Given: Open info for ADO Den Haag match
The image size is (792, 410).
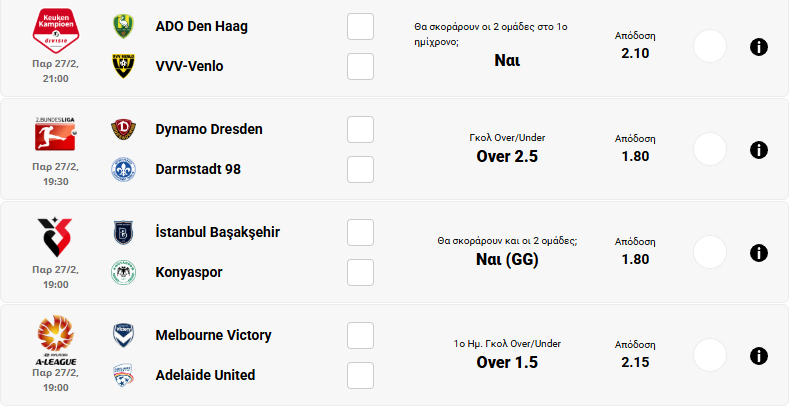Looking at the screenshot, I should 758,47.
